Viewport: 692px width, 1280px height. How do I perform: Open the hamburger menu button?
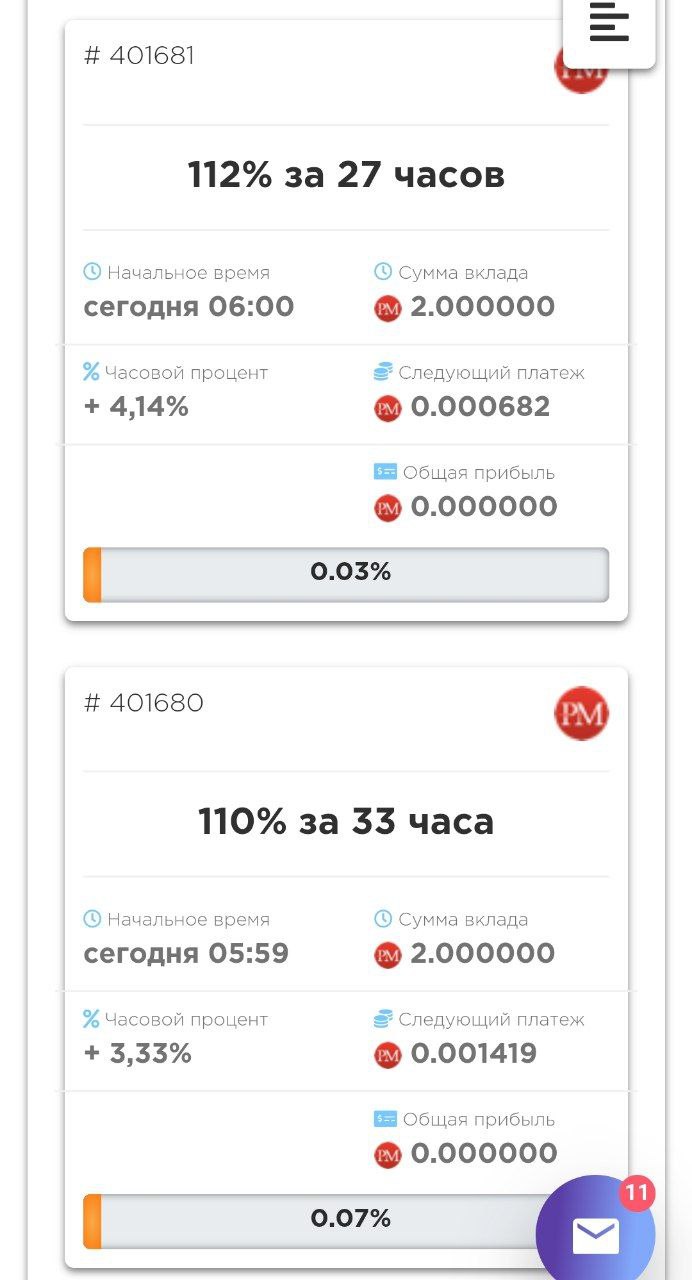click(609, 22)
